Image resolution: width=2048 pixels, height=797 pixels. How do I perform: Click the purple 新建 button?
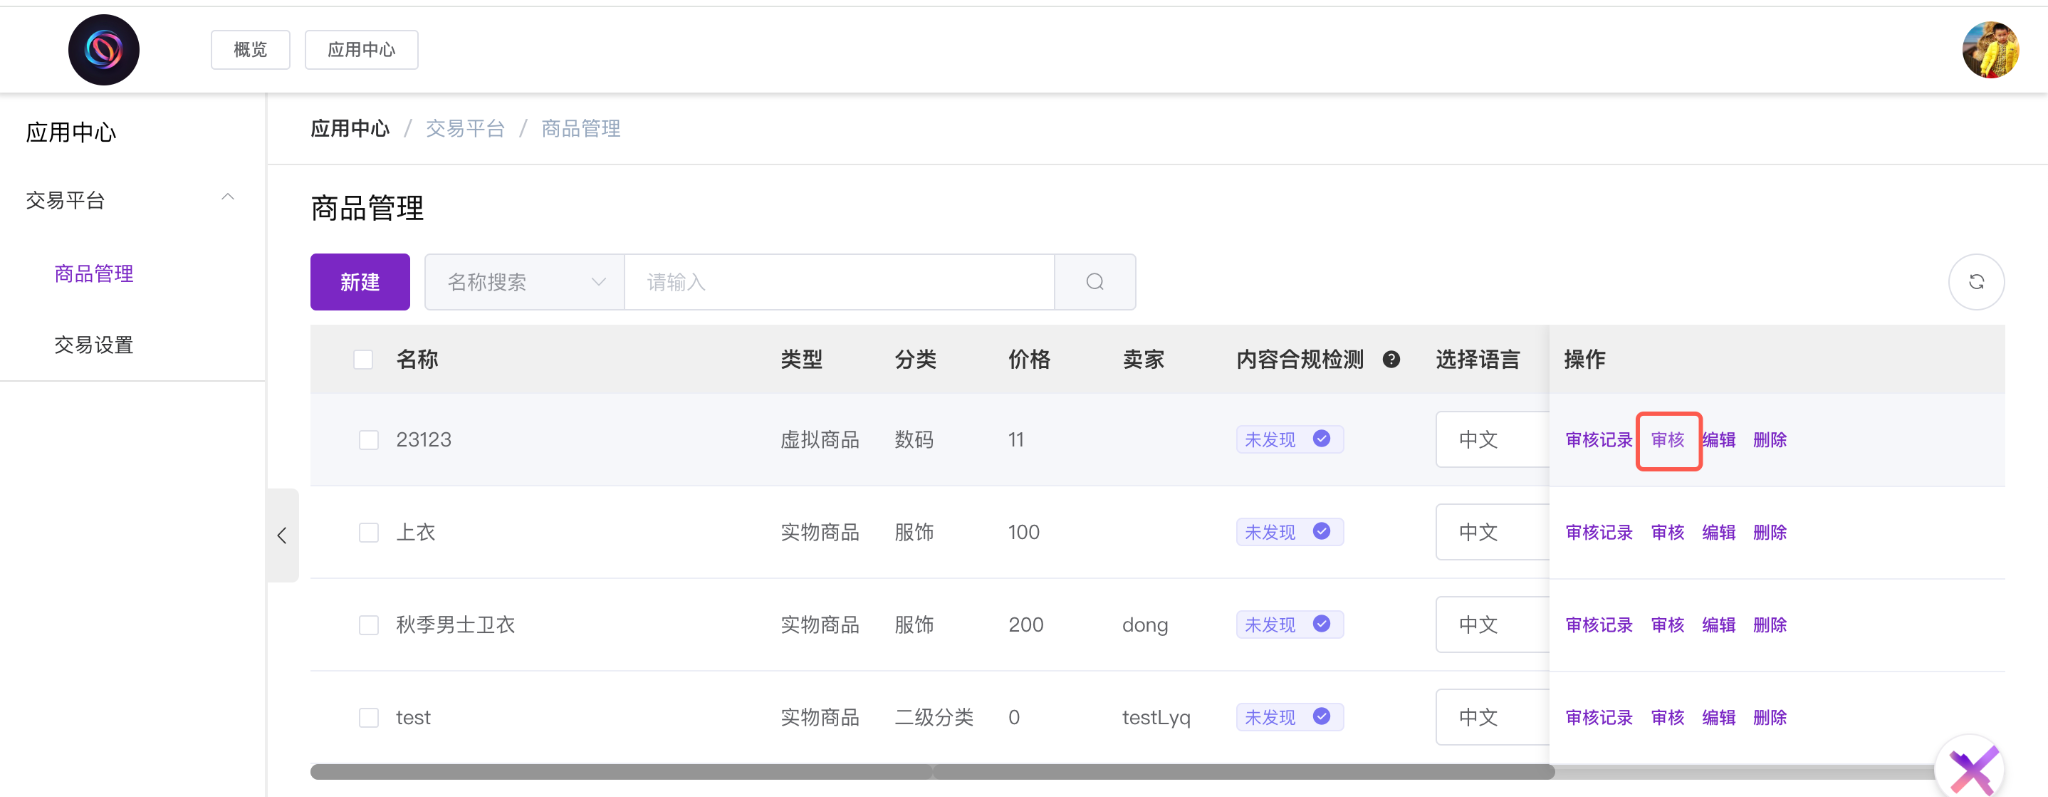[x=360, y=282]
